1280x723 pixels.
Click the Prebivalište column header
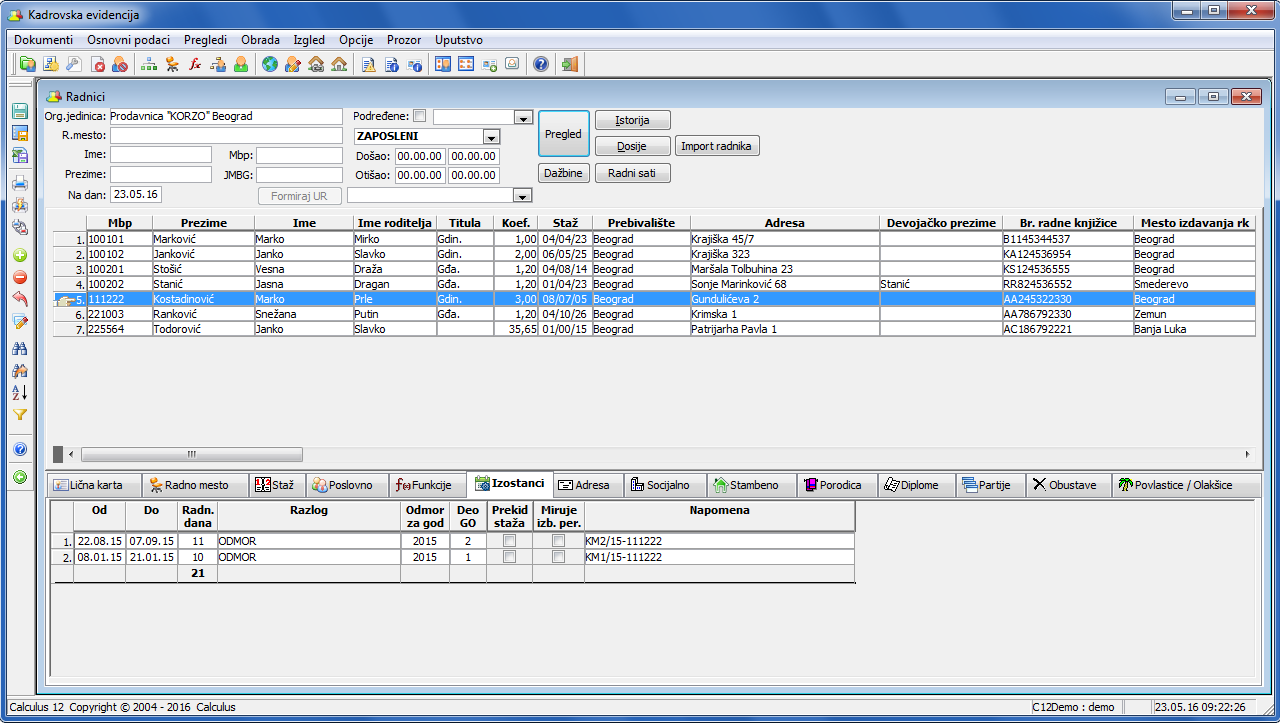[x=641, y=223]
